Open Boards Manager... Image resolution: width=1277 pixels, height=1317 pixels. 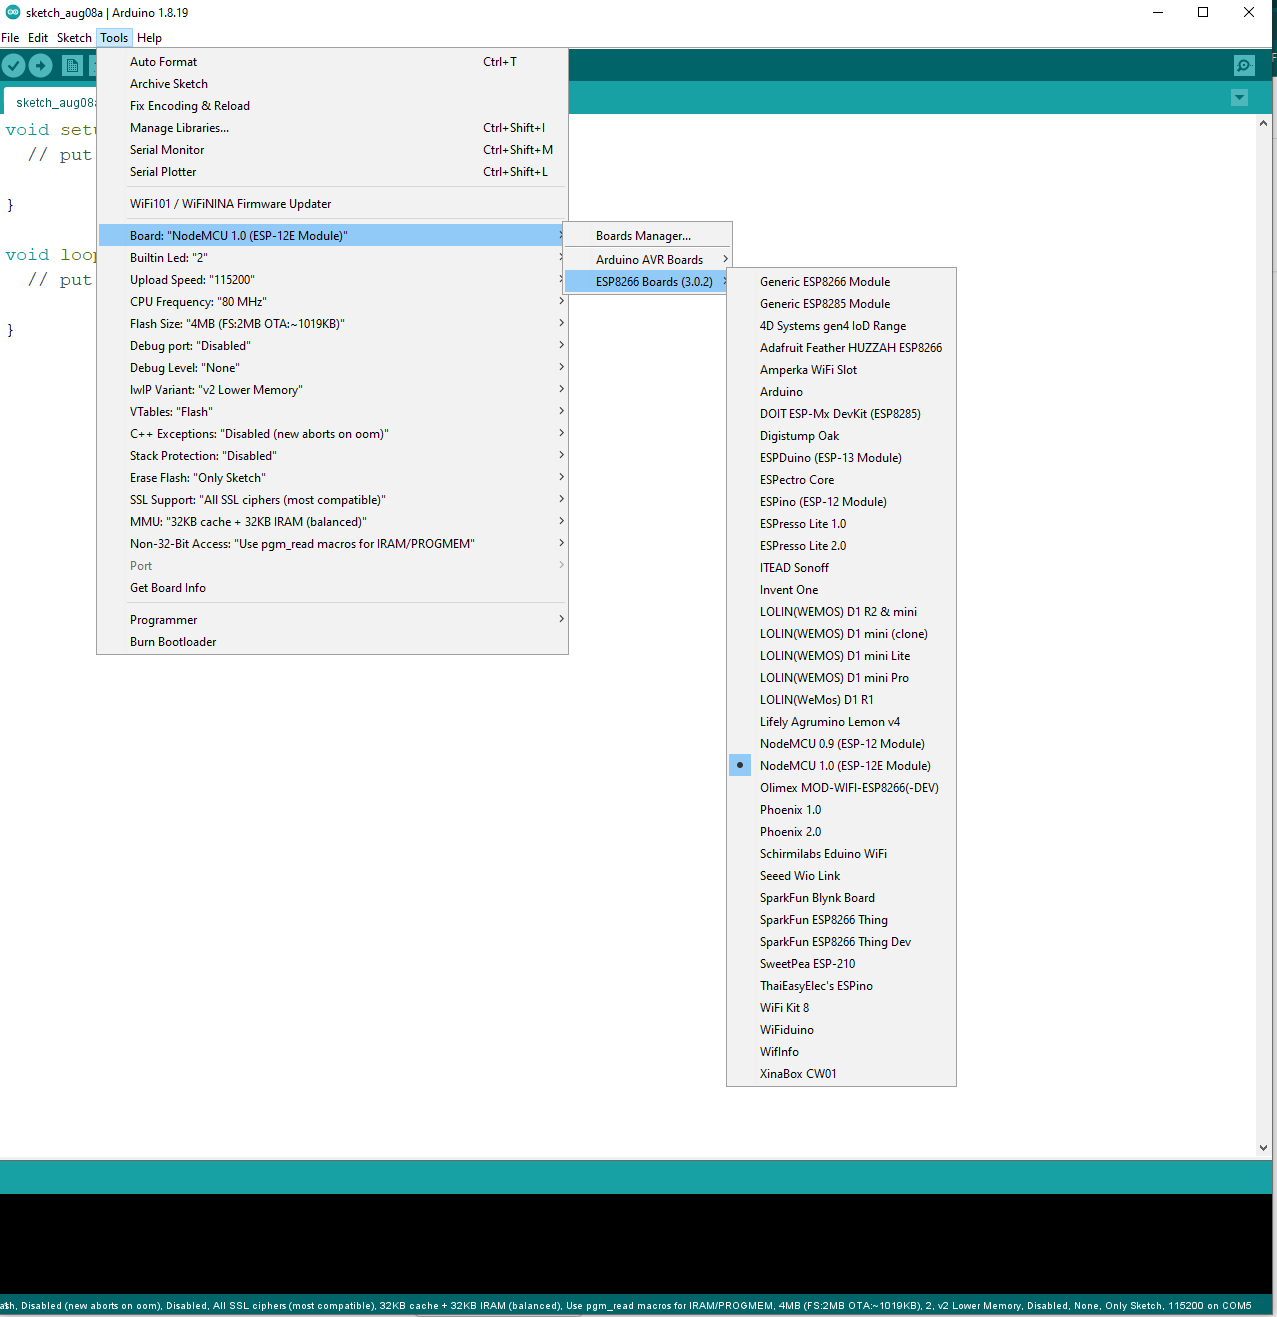tap(648, 236)
